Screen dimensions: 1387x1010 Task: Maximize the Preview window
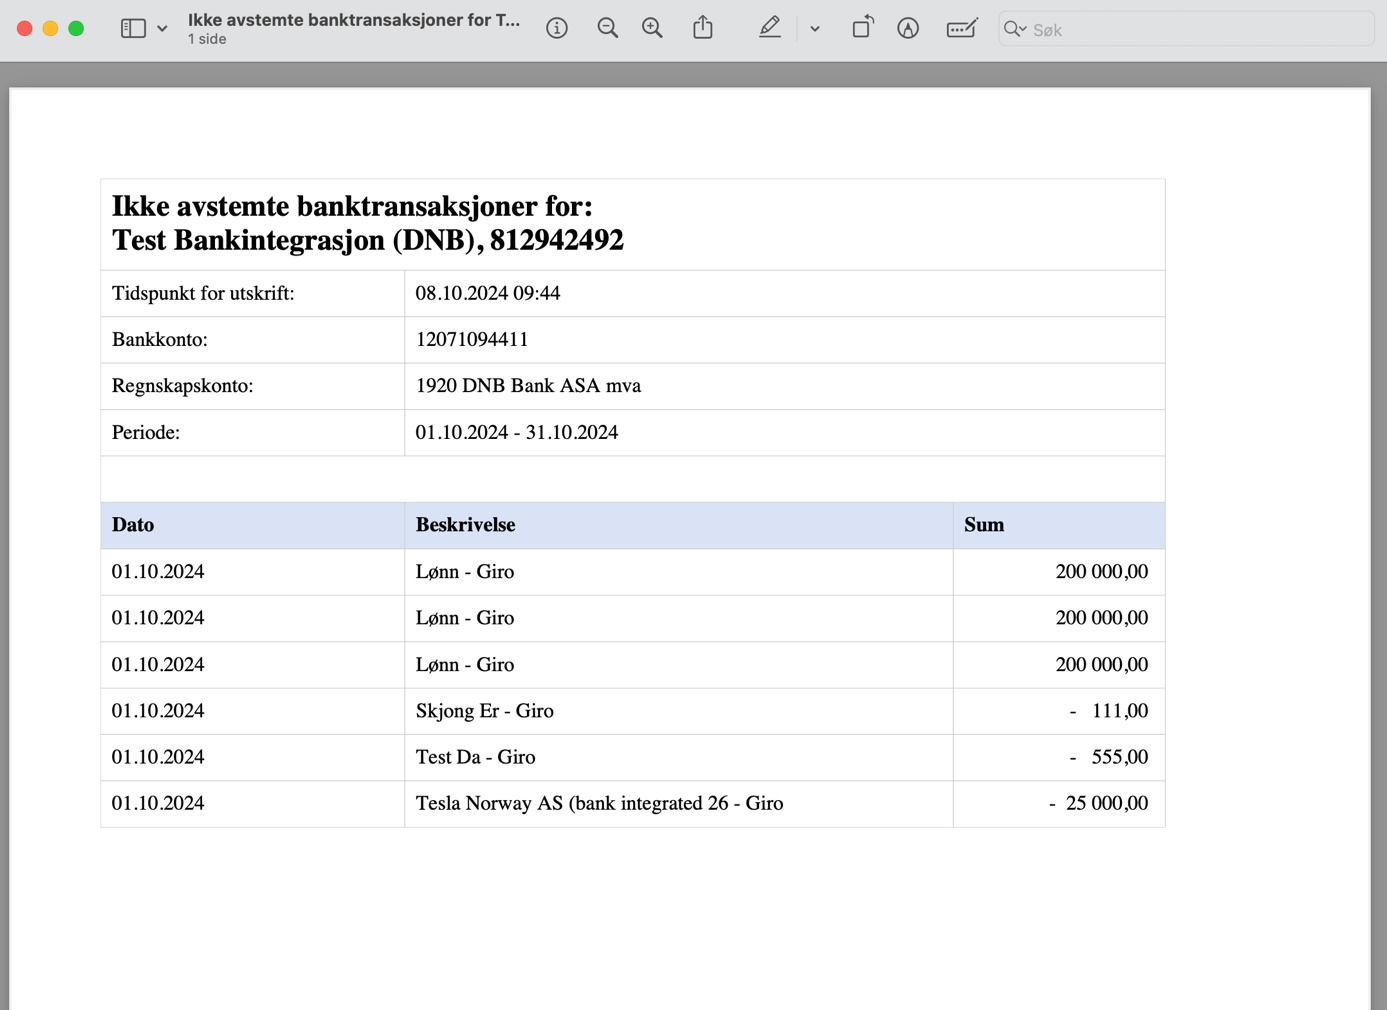pyautogui.click(x=76, y=29)
